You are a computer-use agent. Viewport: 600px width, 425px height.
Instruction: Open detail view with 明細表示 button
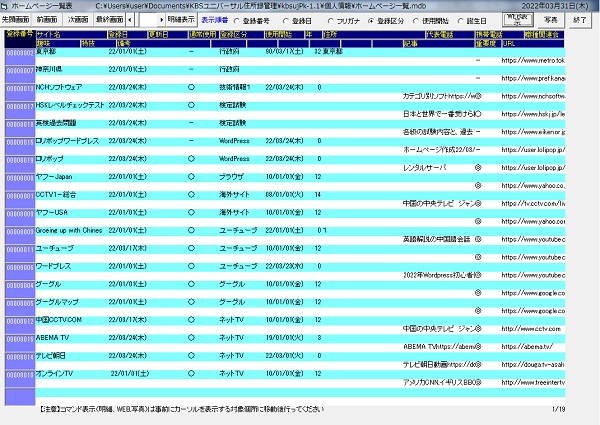(181, 19)
